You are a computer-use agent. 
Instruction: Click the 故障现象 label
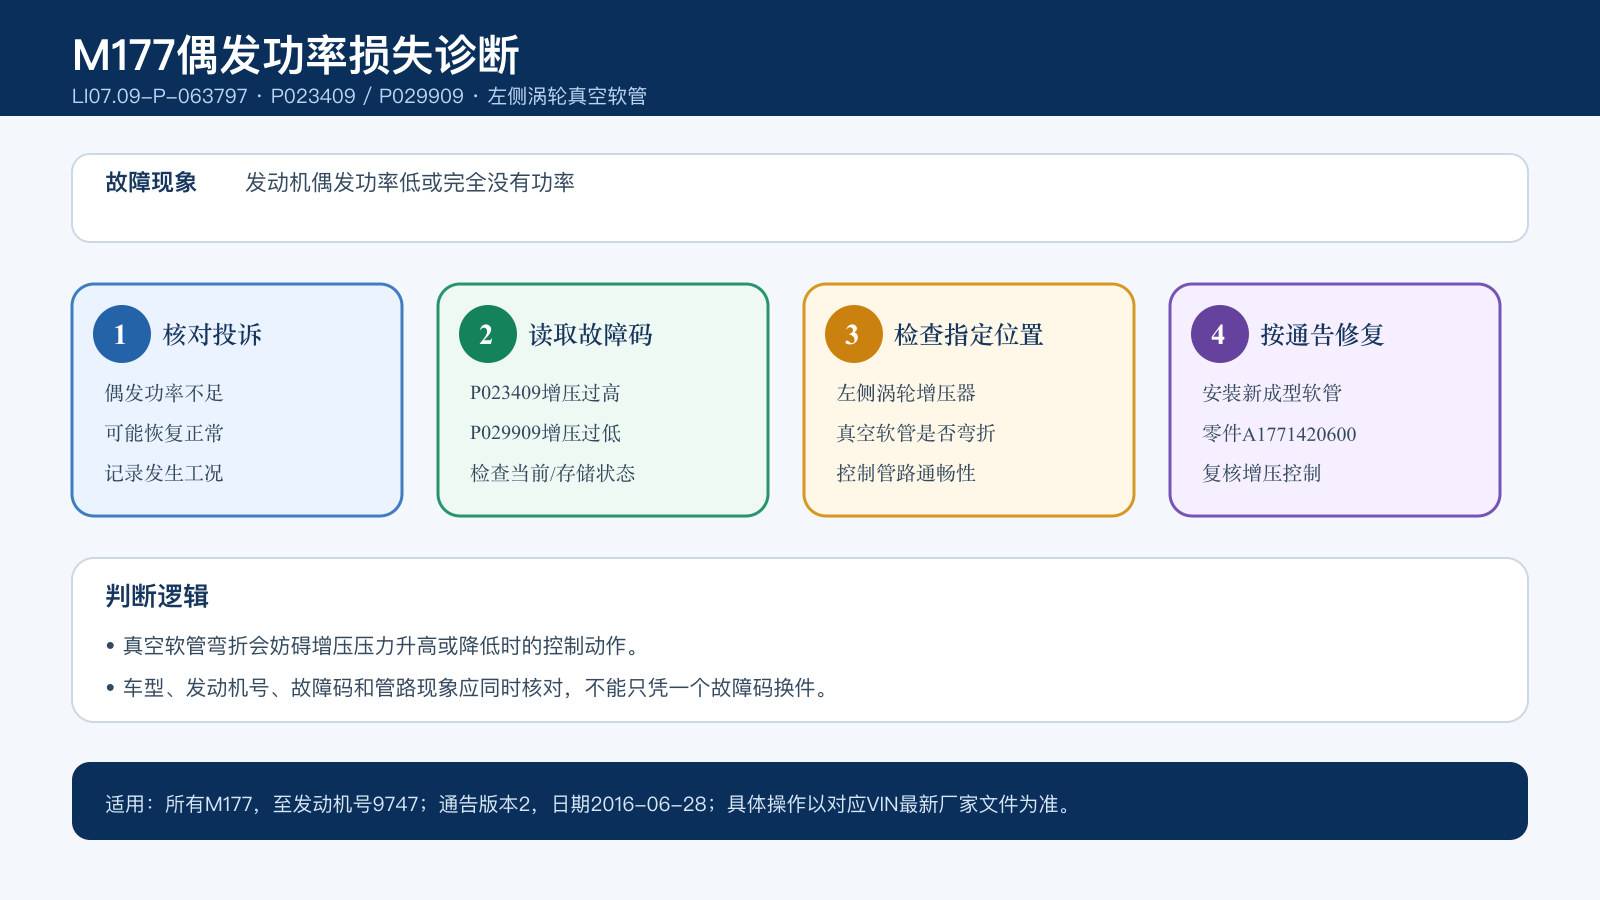pos(151,182)
